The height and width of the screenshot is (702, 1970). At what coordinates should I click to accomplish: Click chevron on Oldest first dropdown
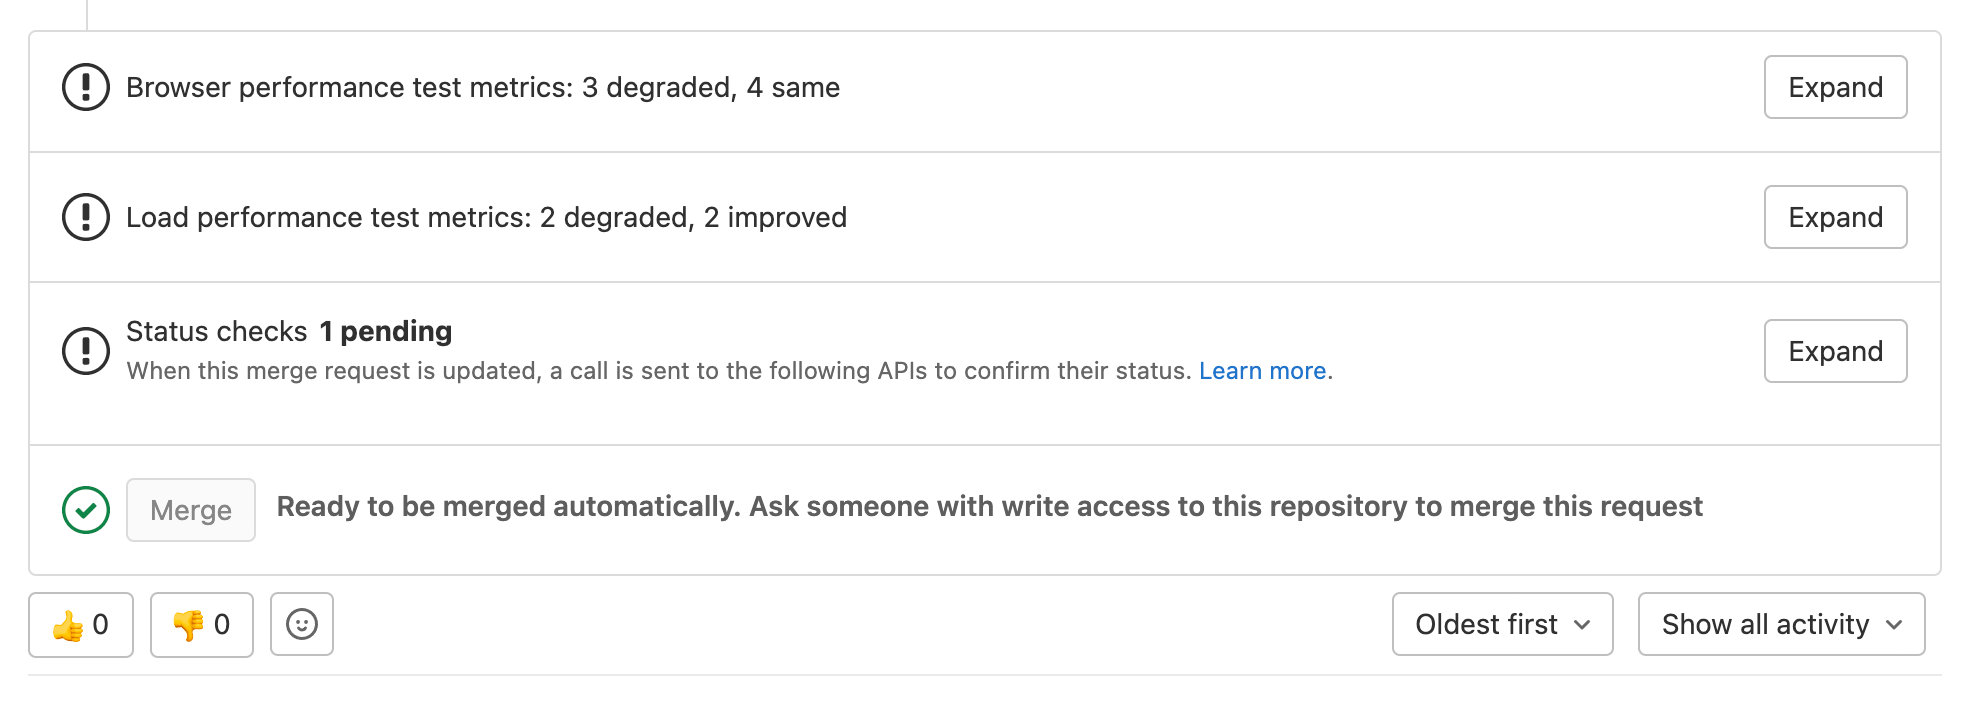pyautogui.click(x=1582, y=625)
